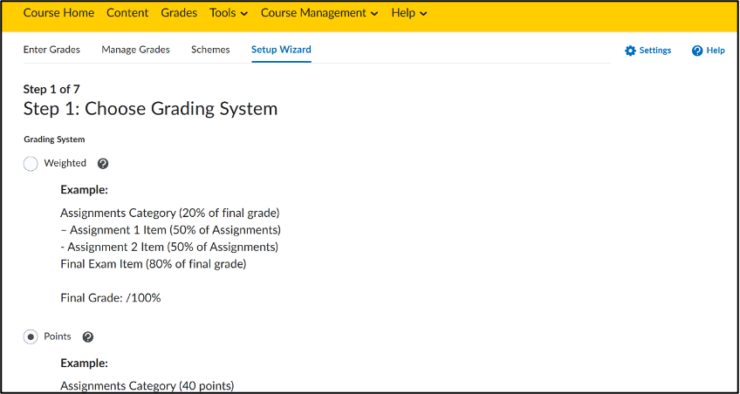Click 'Assignment 1 Item (50% of Assignments)' line
Screen dimensions: 740x394
pos(170,230)
